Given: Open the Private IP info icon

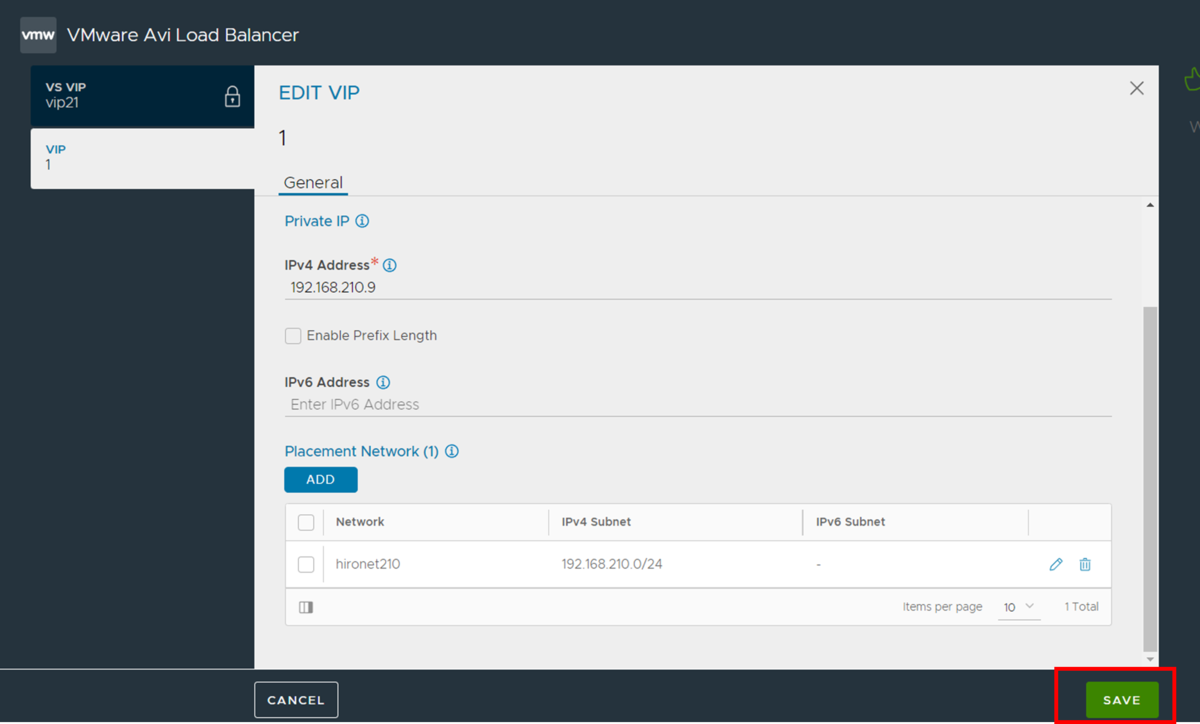Looking at the screenshot, I should coord(362,221).
